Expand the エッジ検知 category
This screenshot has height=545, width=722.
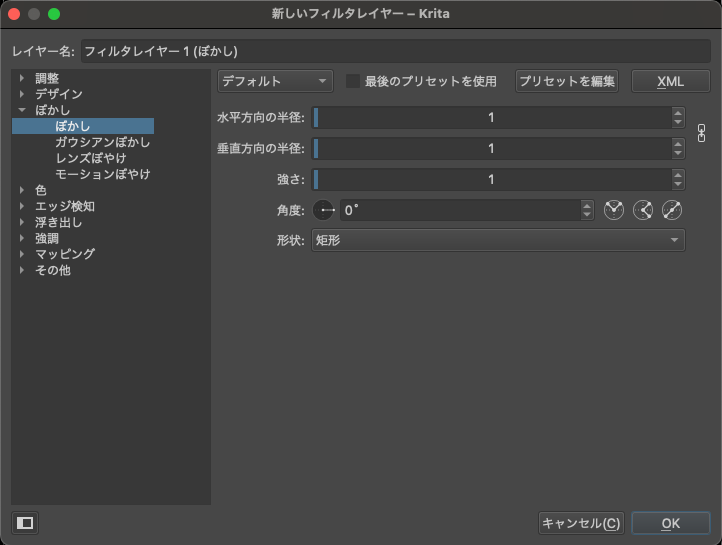pos(22,206)
